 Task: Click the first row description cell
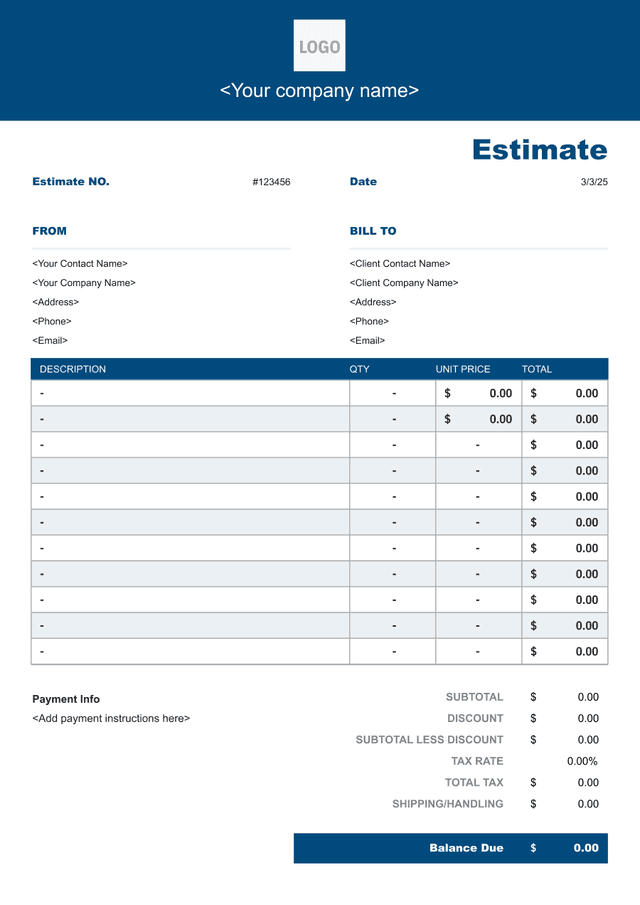tap(190, 393)
